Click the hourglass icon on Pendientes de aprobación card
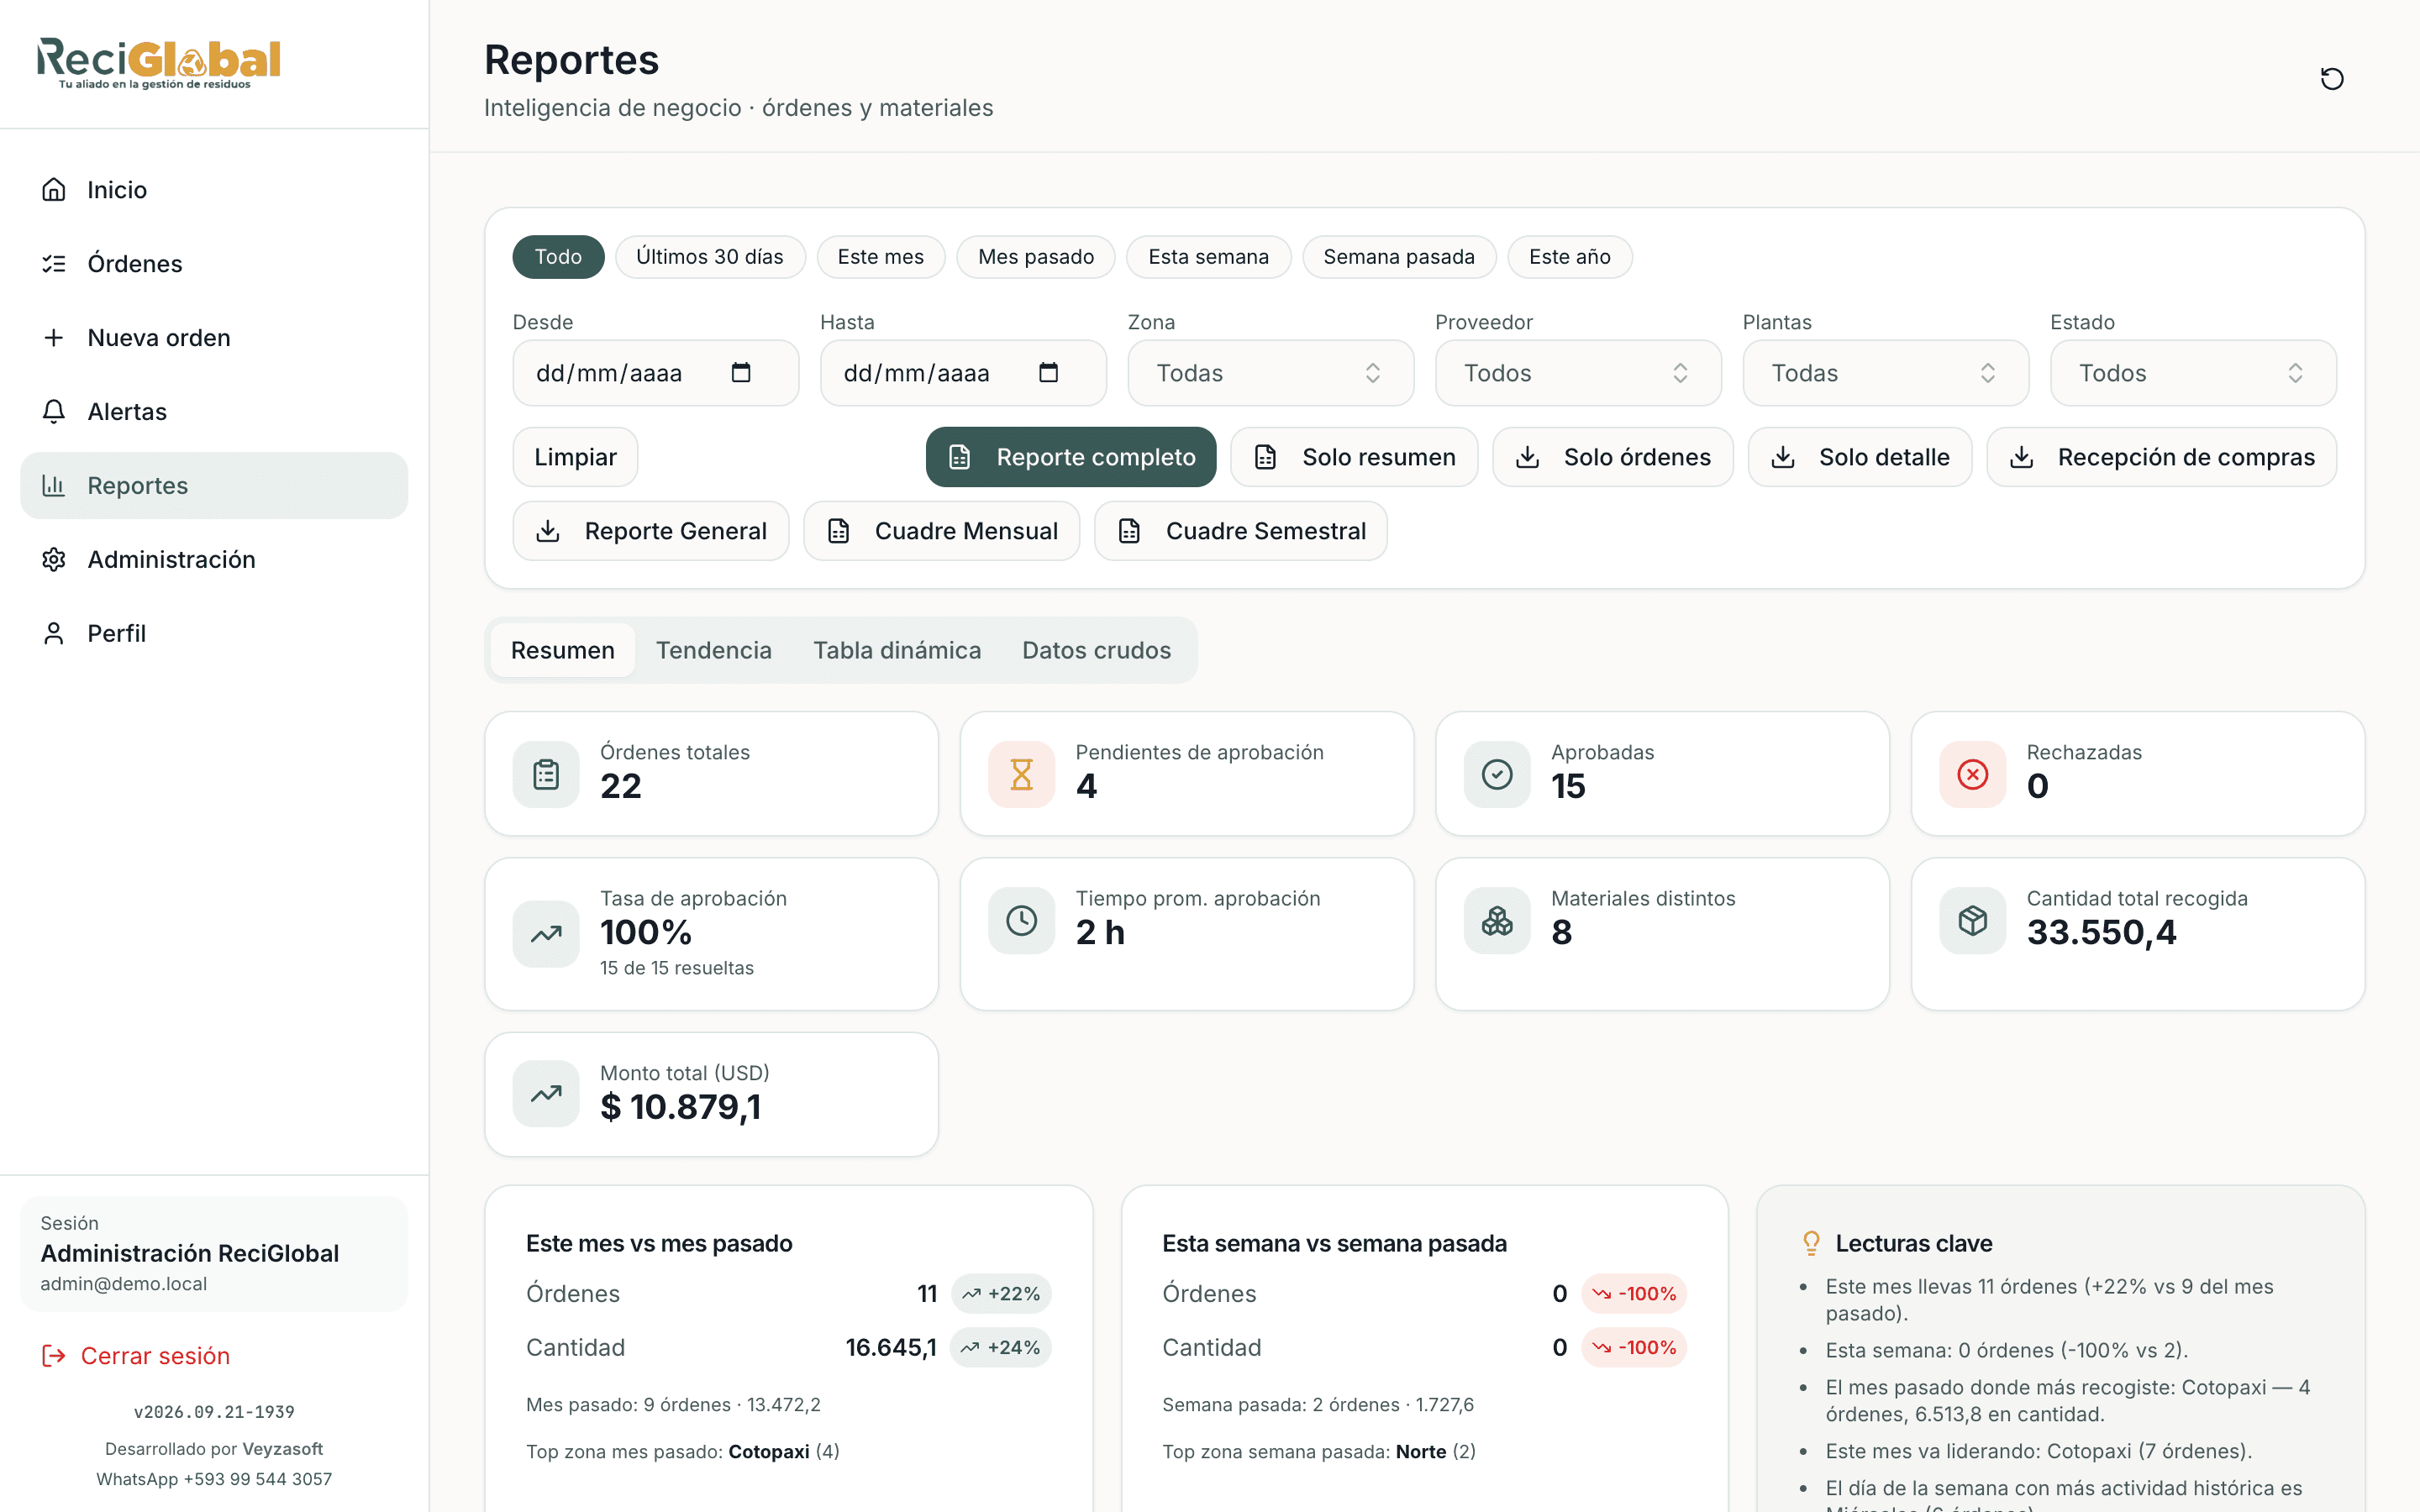 [1021, 774]
